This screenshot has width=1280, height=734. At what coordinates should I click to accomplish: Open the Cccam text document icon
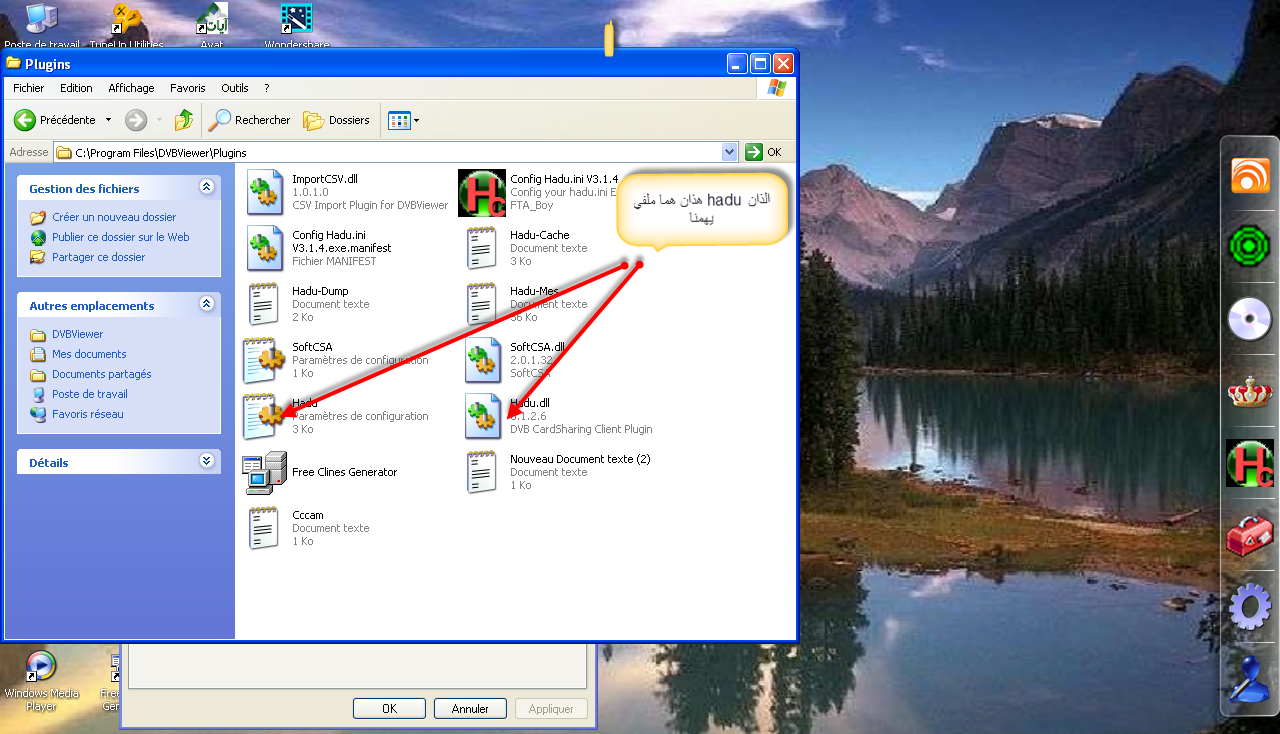click(x=265, y=528)
